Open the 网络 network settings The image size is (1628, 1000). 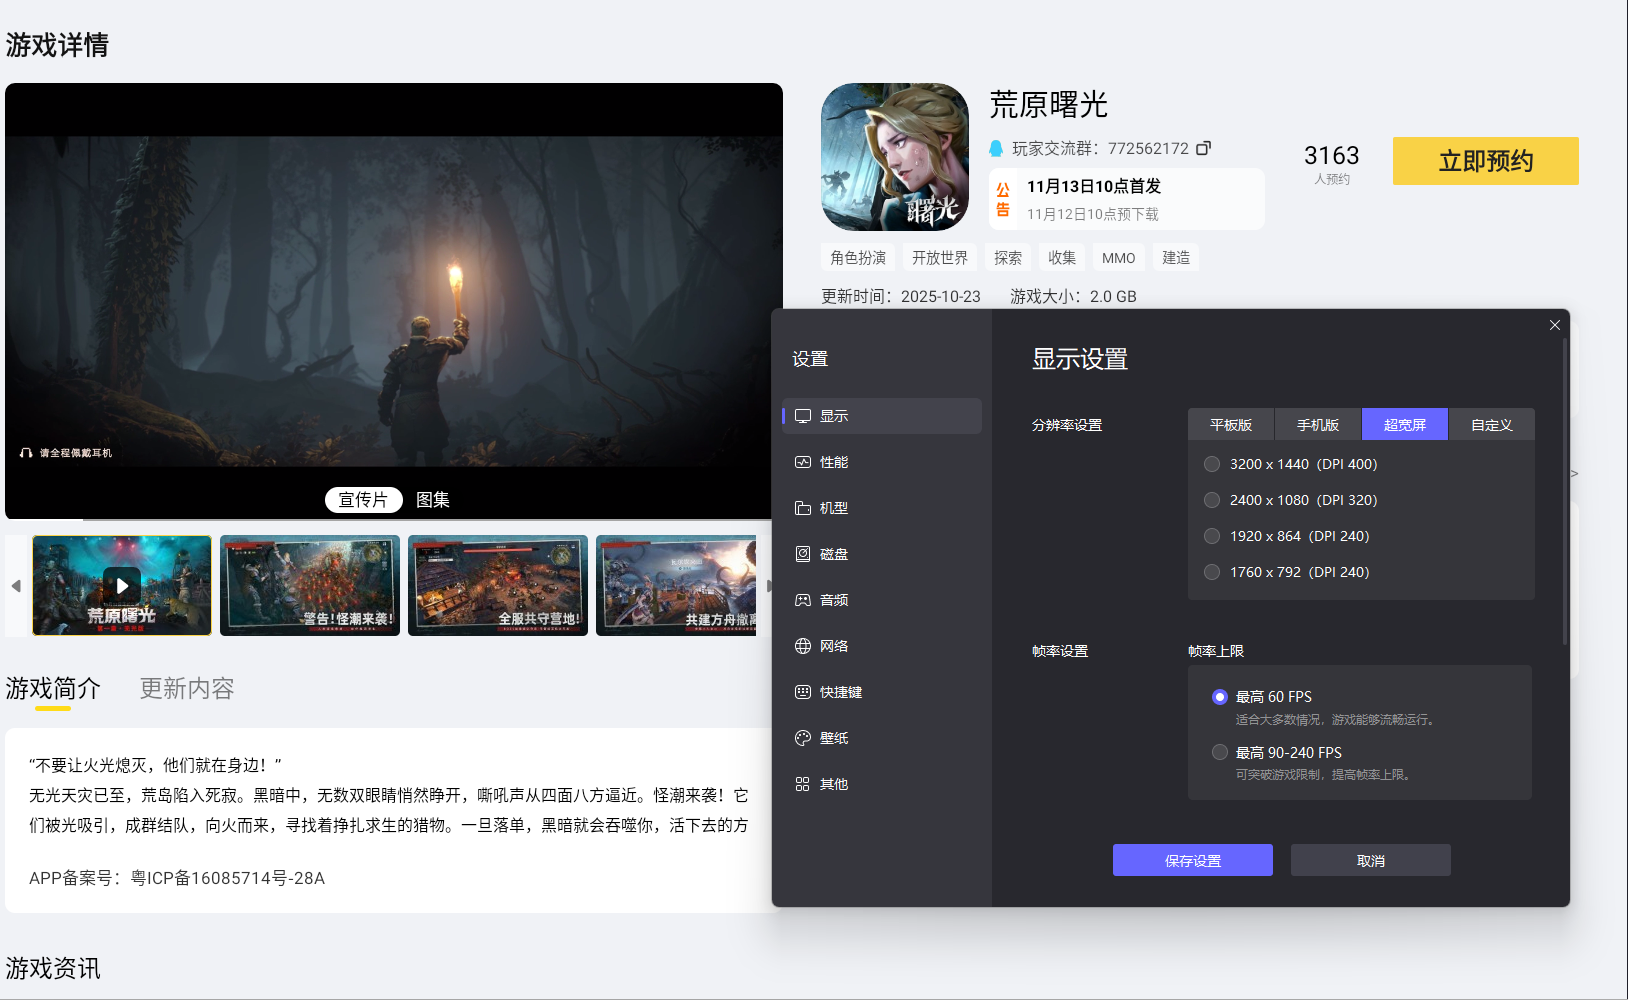pos(833,646)
